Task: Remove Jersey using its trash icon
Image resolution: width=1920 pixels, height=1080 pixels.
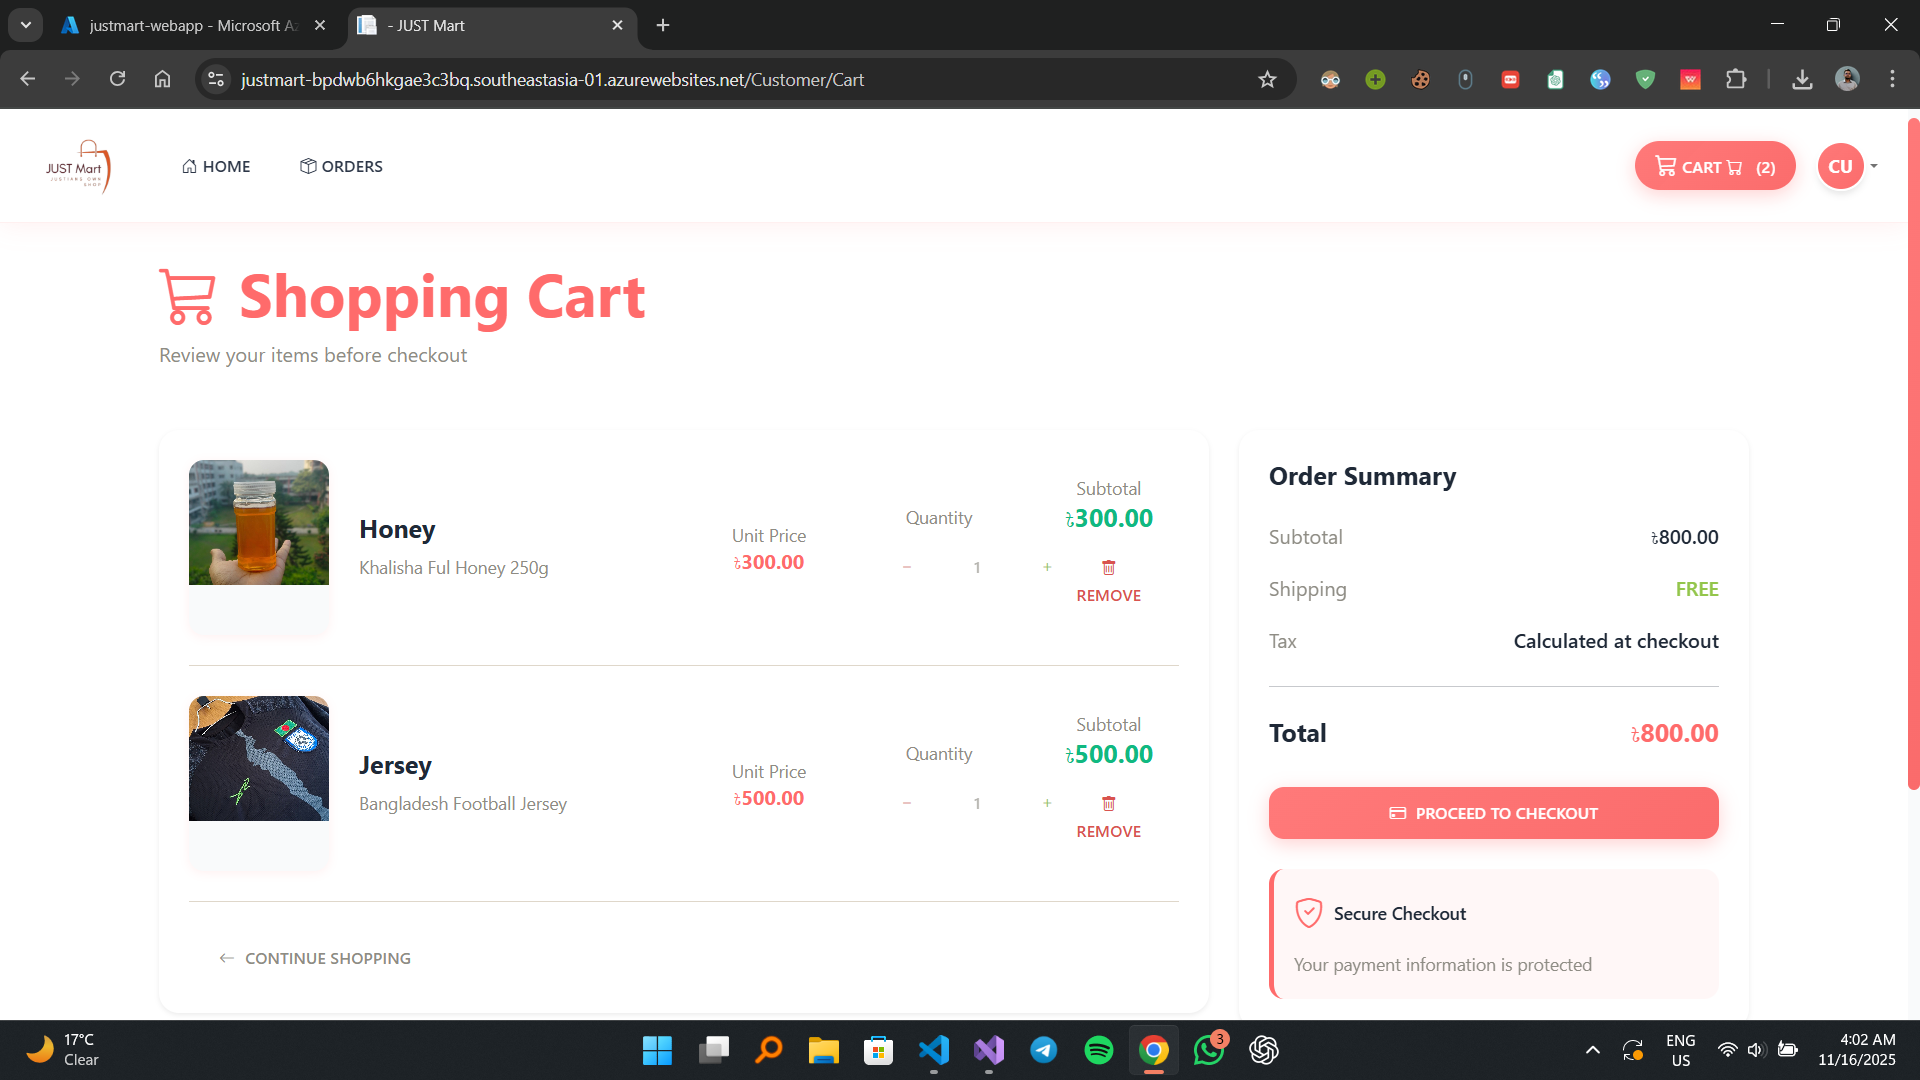Action: (x=1108, y=803)
